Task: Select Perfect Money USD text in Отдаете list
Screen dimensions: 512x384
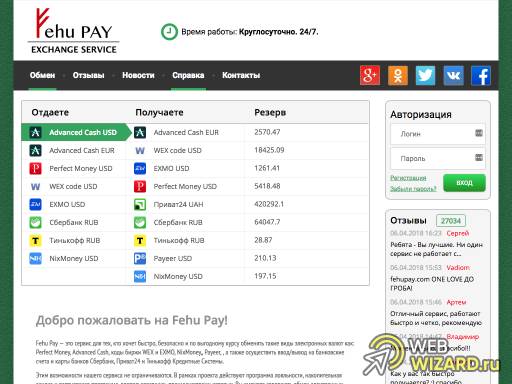Action: (x=81, y=168)
